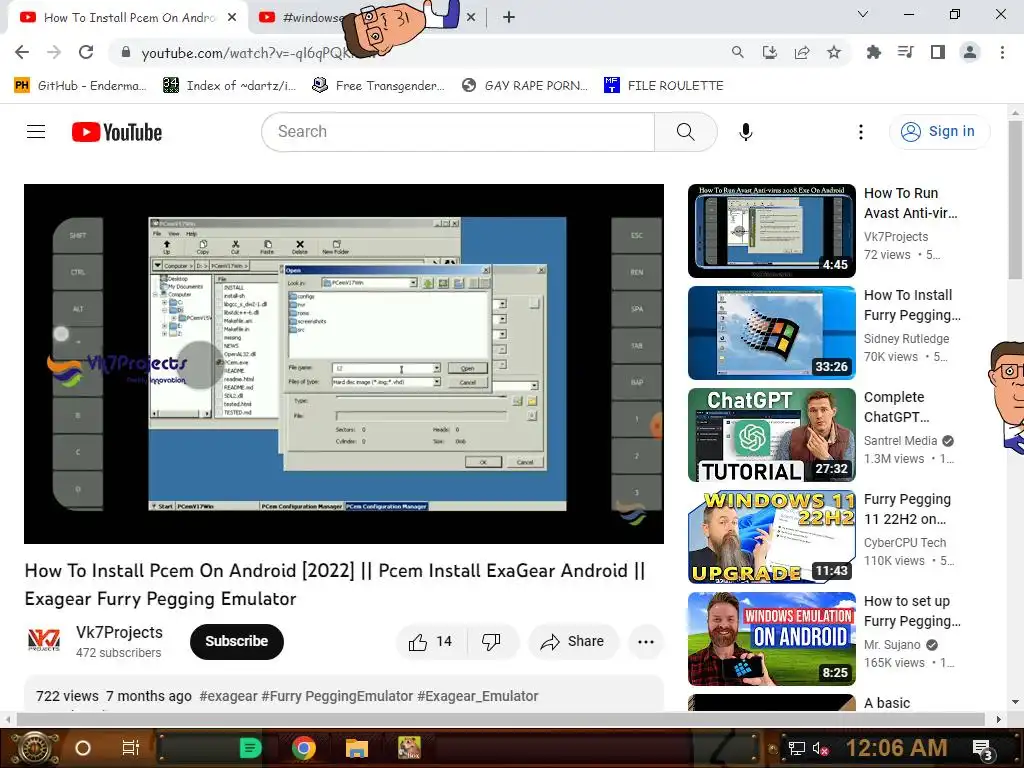The image size is (1024, 768).
Task: Open the tab search chevron in Chrome
Action: click(x=863, y=14)
